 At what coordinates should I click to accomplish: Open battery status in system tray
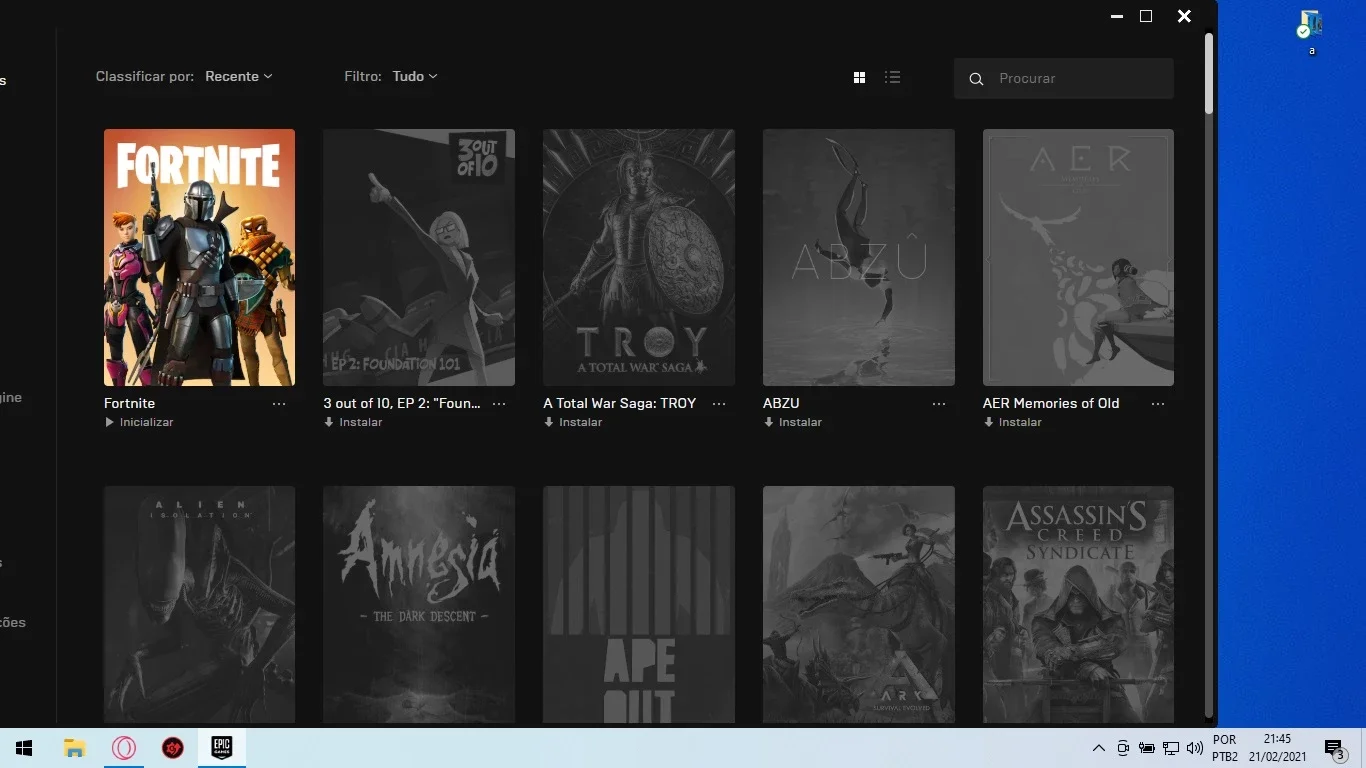point(1147,748)
